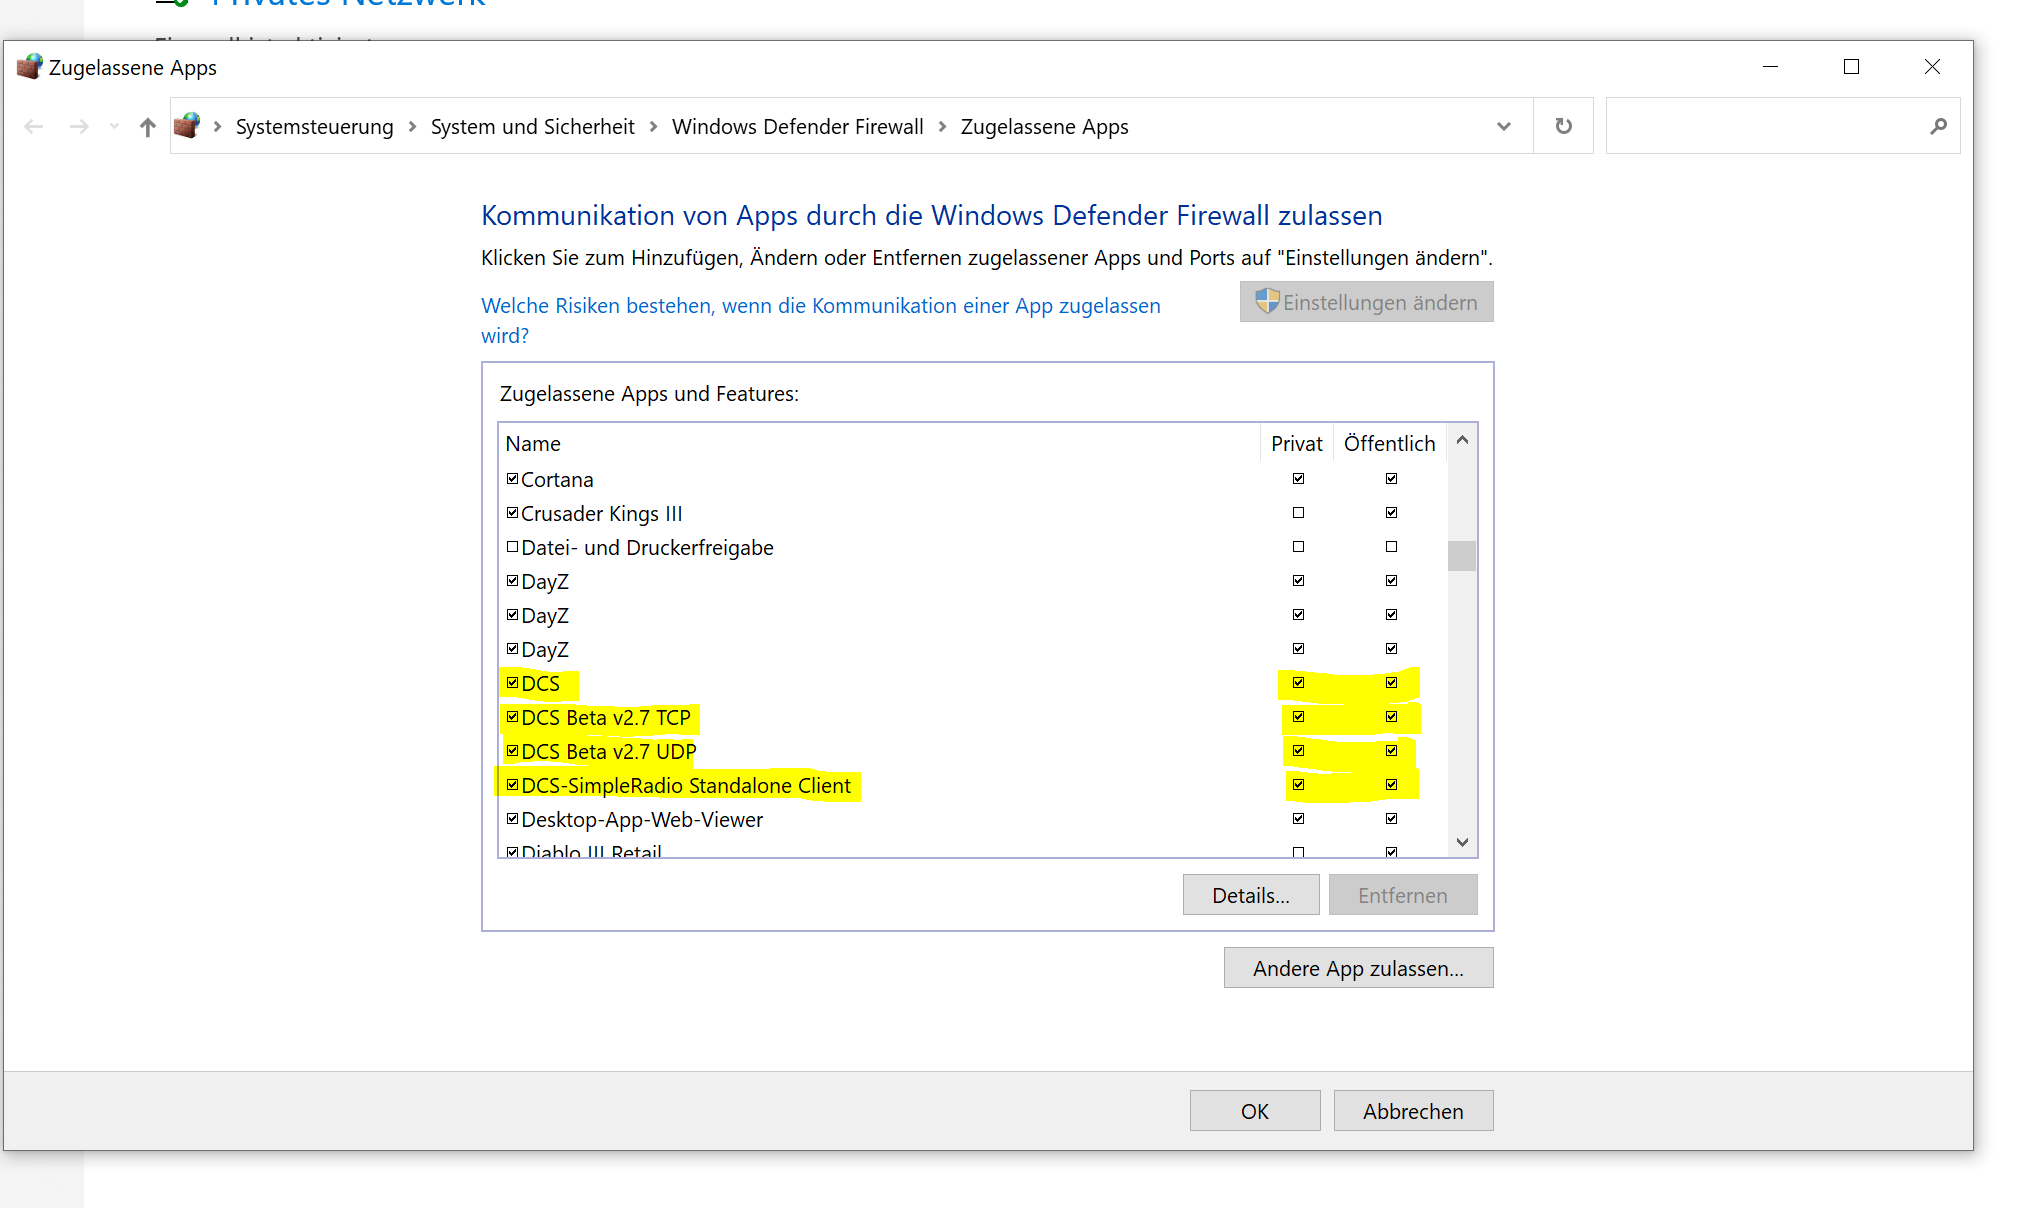Click the Zugelassene Apps window title icon
Screen dimensions: 2025x1208
point(30,67)
